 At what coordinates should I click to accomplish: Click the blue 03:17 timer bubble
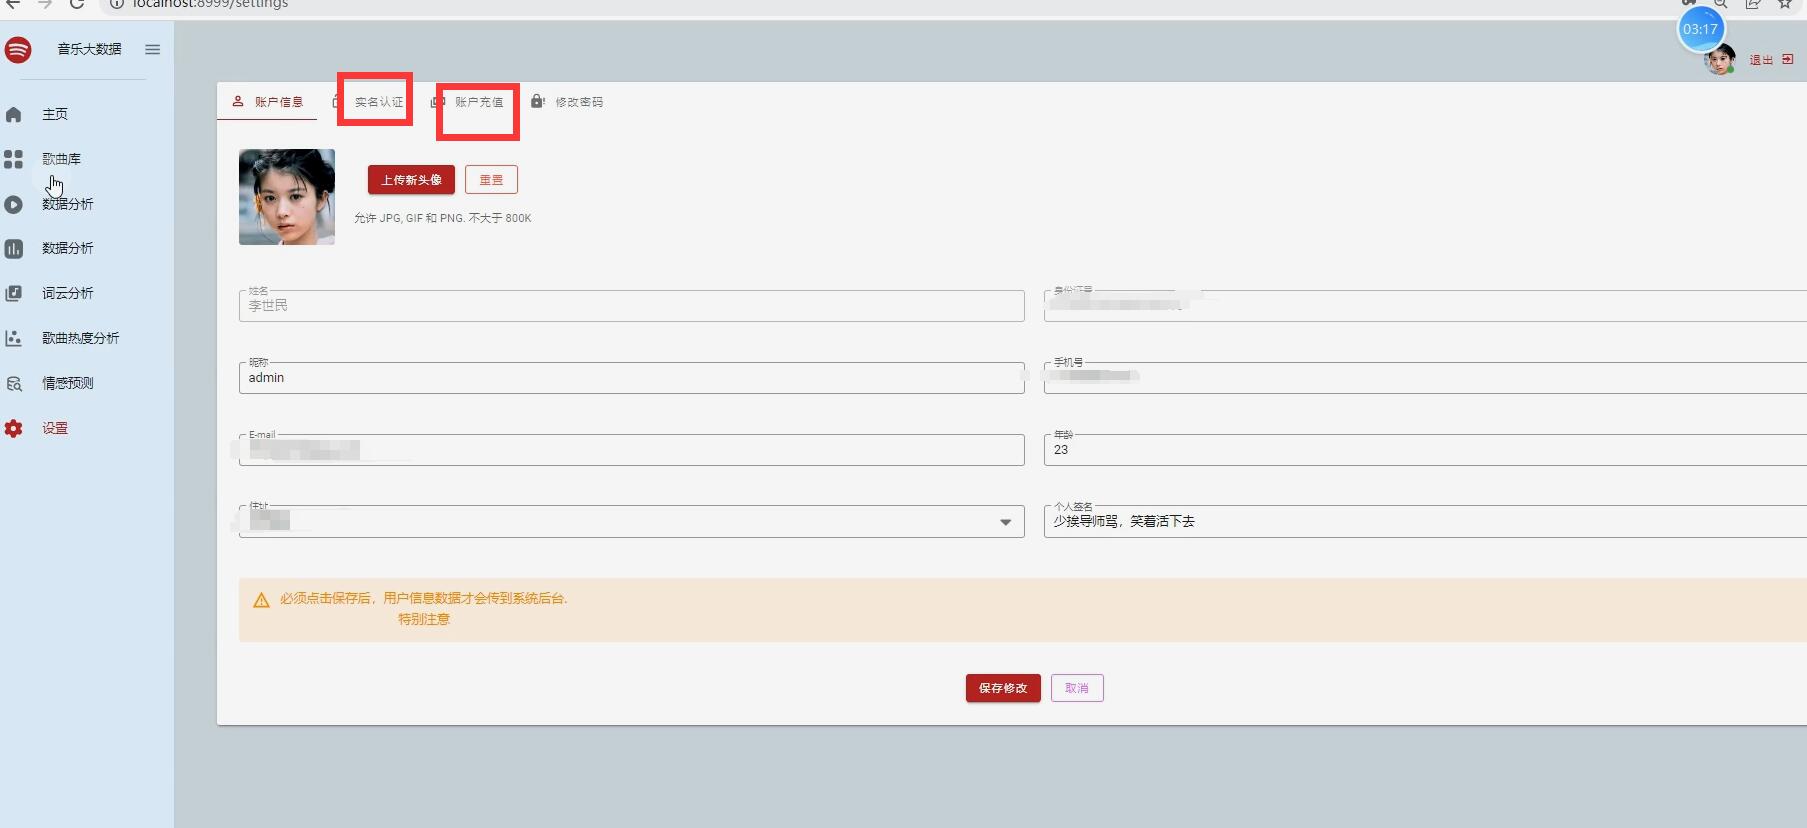(x=1701, y=29)
